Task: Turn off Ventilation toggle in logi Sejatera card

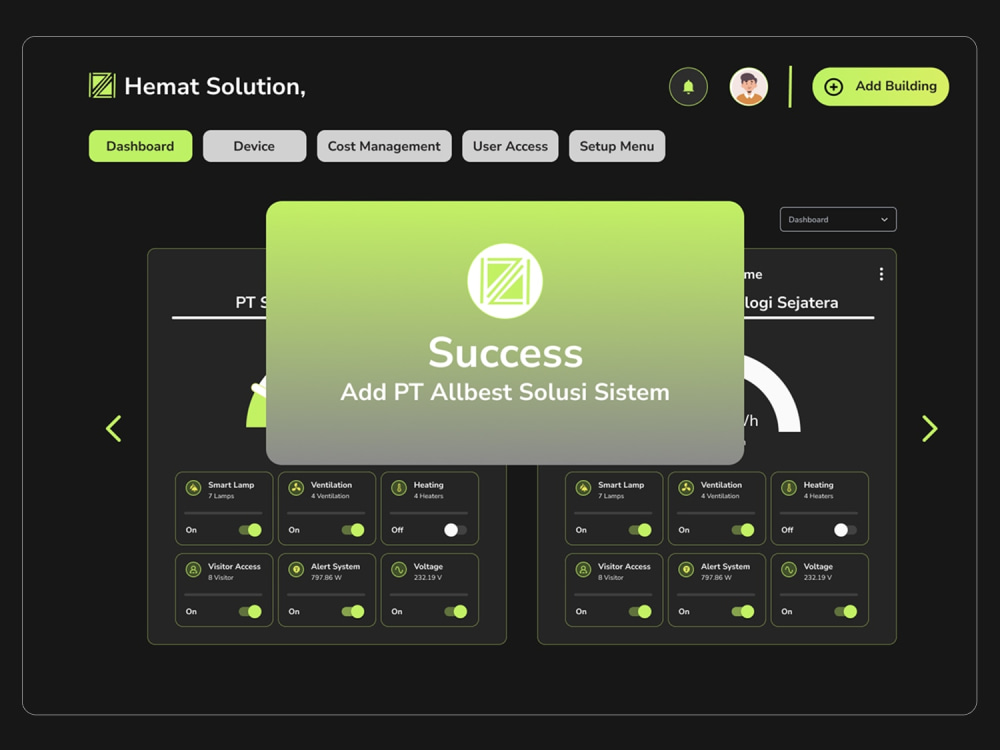Action: (x=743, y=530)
